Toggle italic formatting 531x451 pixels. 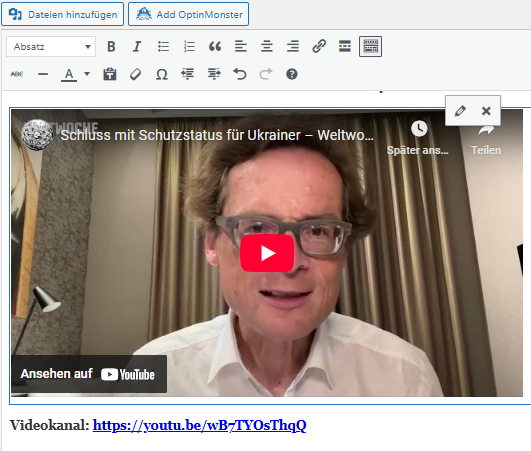point(137,46)
